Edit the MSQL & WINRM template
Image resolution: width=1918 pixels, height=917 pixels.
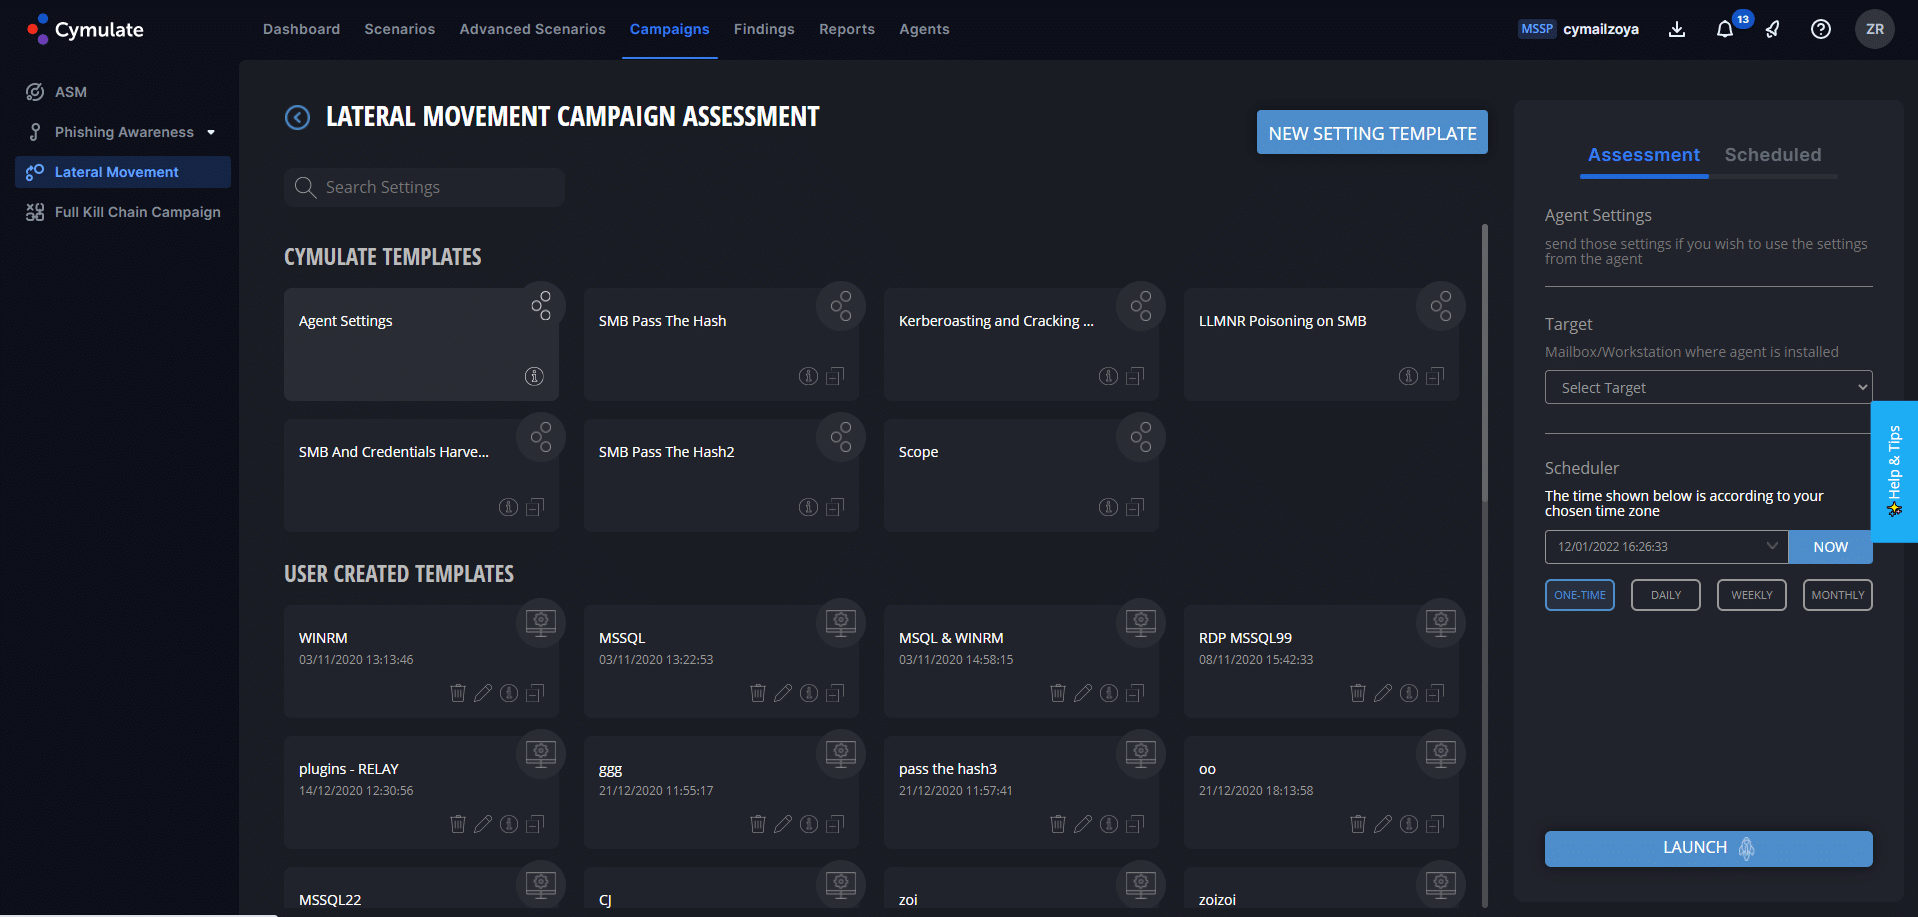point(1083,693)
